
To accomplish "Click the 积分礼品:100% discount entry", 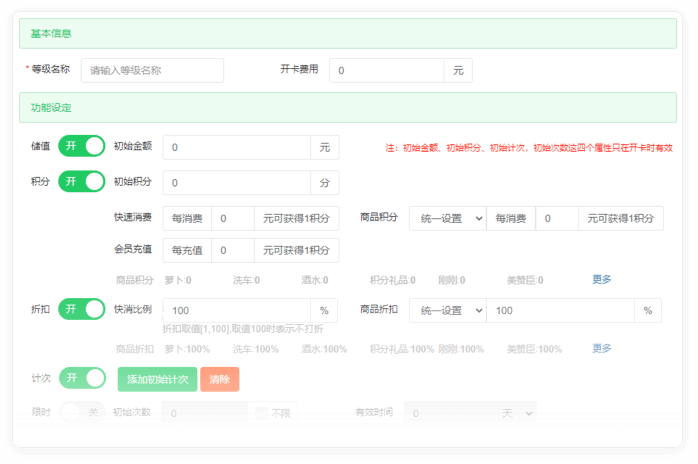I will coord(402,349).
